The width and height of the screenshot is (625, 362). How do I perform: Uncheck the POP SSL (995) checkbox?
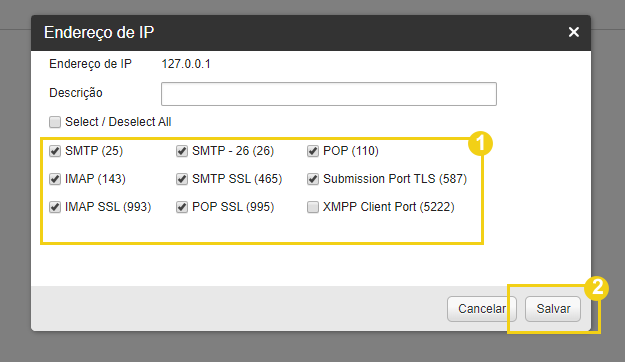point(182,207)
